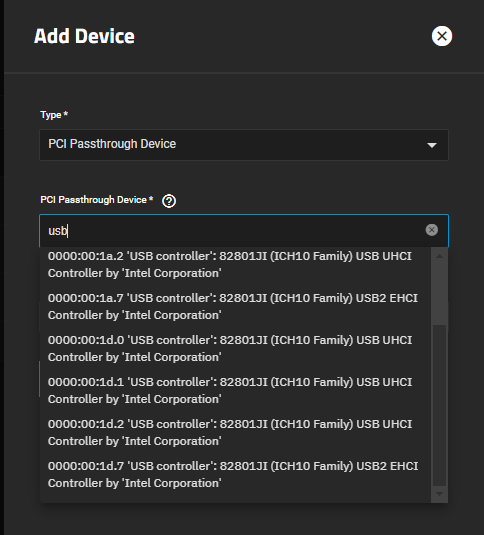Image resolution: width=484 pixels, height=535 pixels.
Task: Select device 0000:00:1a.2 USB UHCI Controller
Action: coord(235,264)
